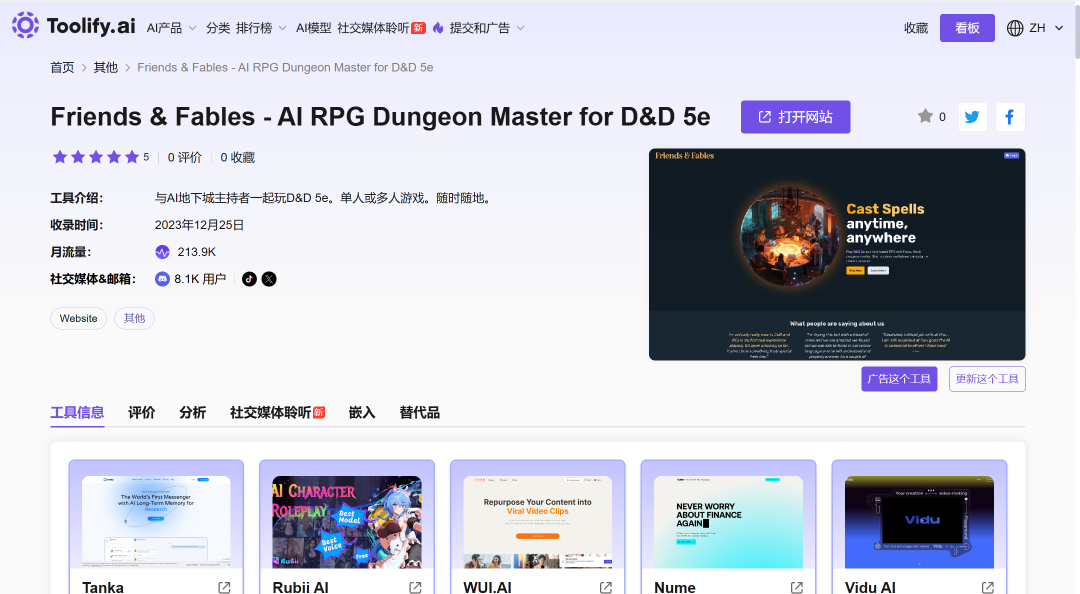Click the 看板 button
The width and height of the screenshot is (1080, 594).
(x=967, y=28)
